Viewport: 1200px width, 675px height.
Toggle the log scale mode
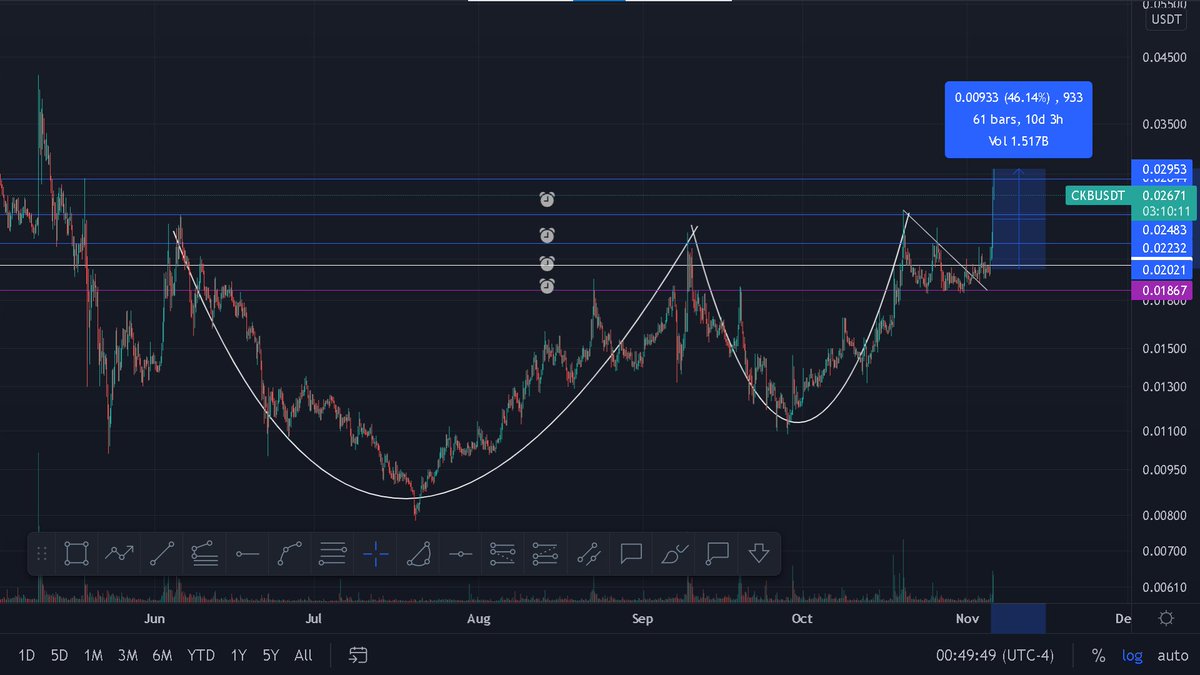[1132, 656]
